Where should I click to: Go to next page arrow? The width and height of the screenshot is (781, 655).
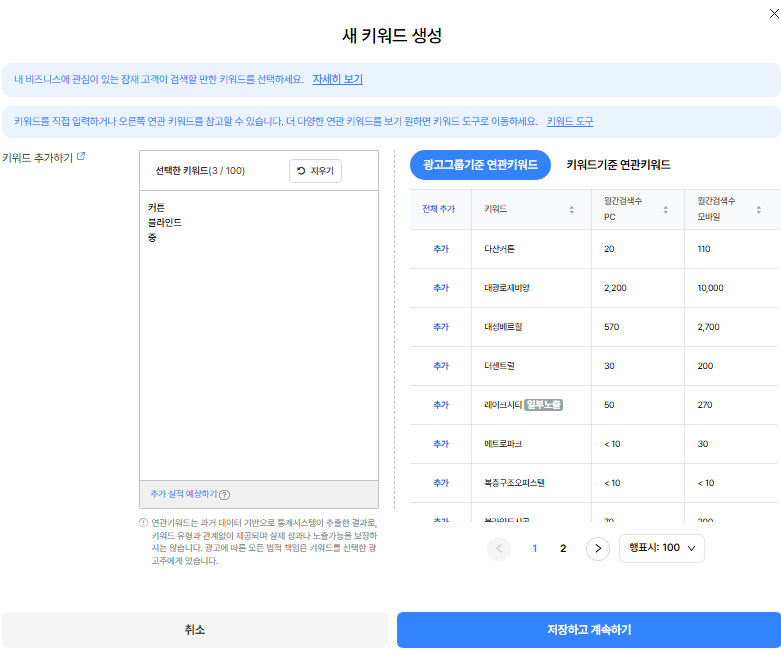(x=598, y=548)
